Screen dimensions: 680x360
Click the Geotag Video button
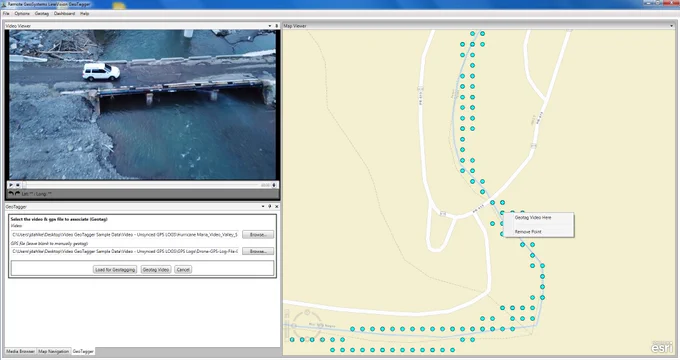(x=156, y=269)
